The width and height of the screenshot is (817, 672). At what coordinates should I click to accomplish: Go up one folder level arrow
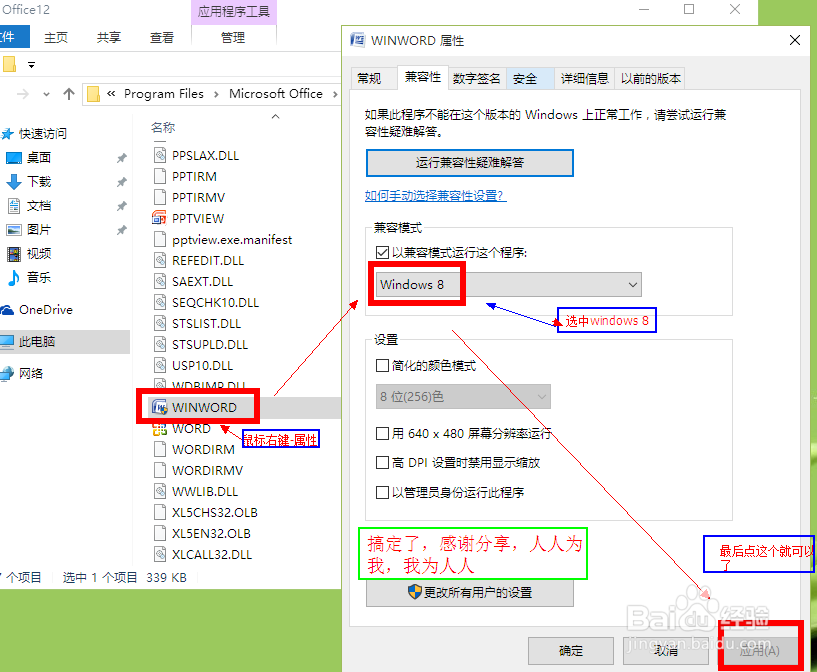pyautogui.click(x=69, y=94)
